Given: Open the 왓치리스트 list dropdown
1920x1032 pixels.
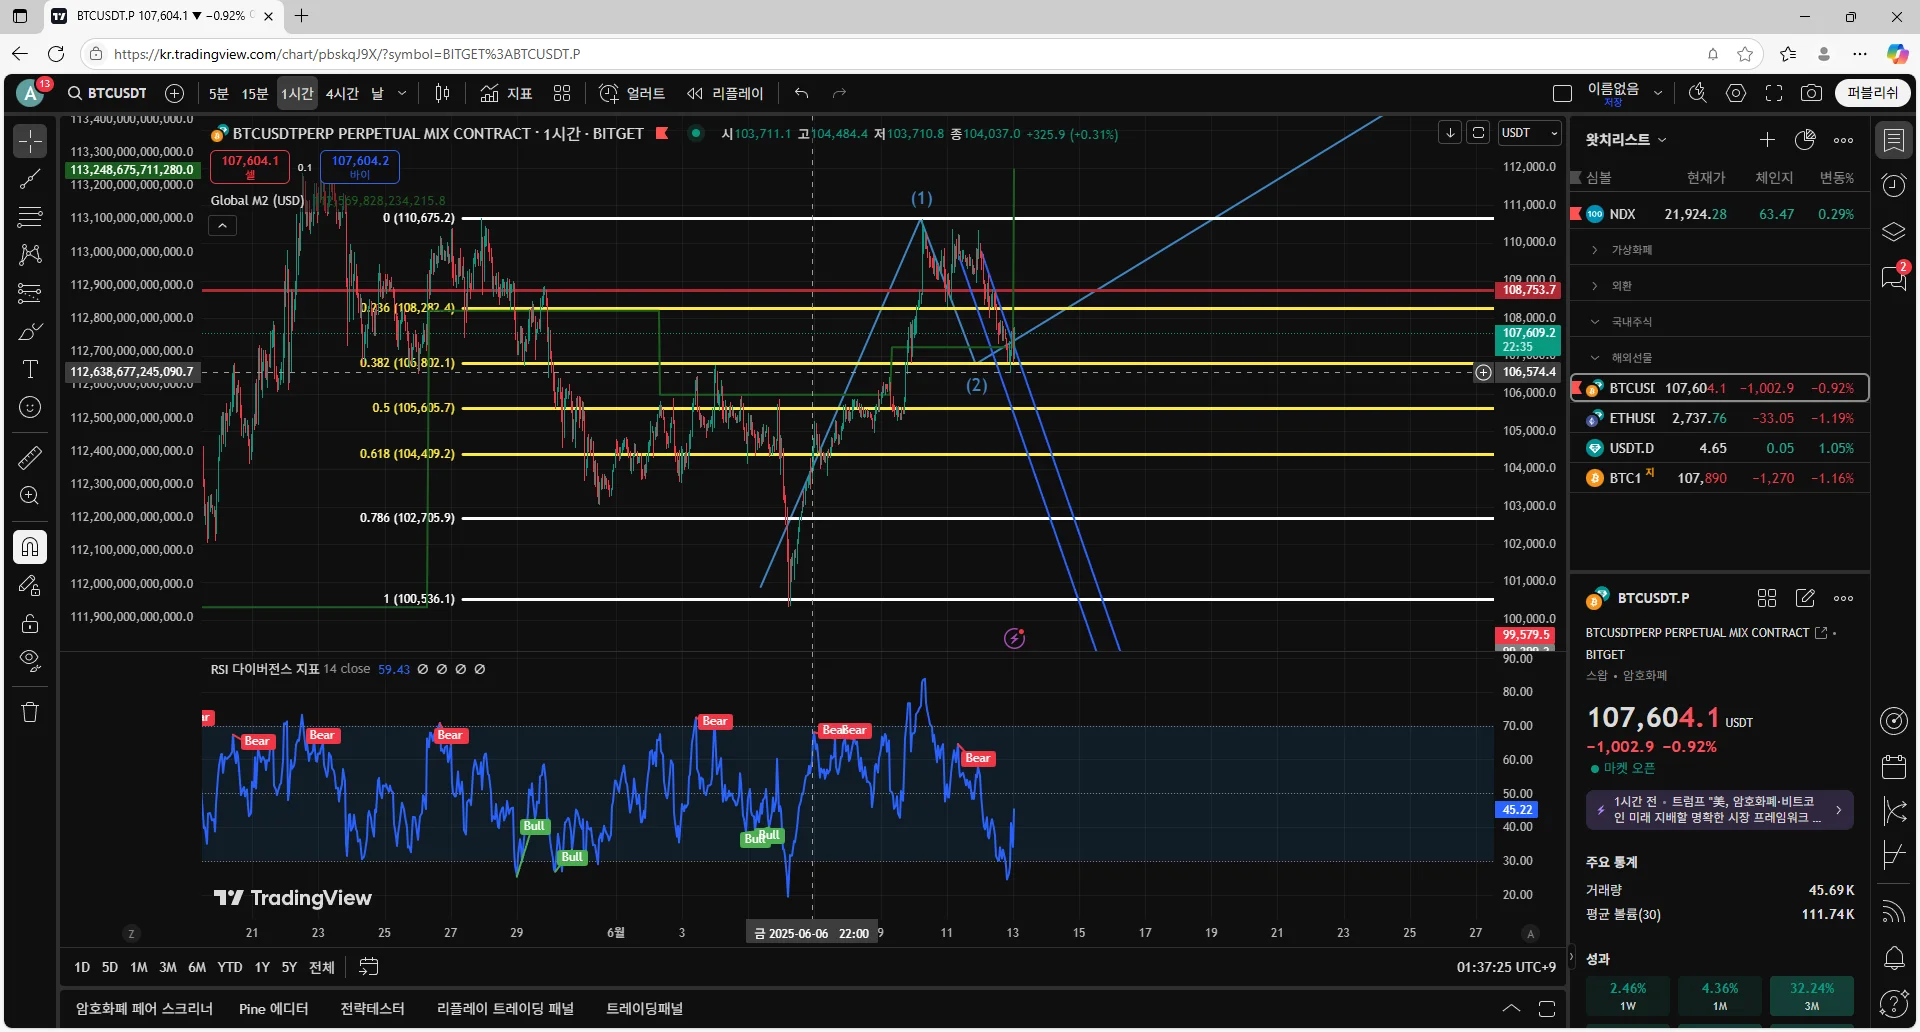Looking at the screenshot, I should pos(1626,140).
